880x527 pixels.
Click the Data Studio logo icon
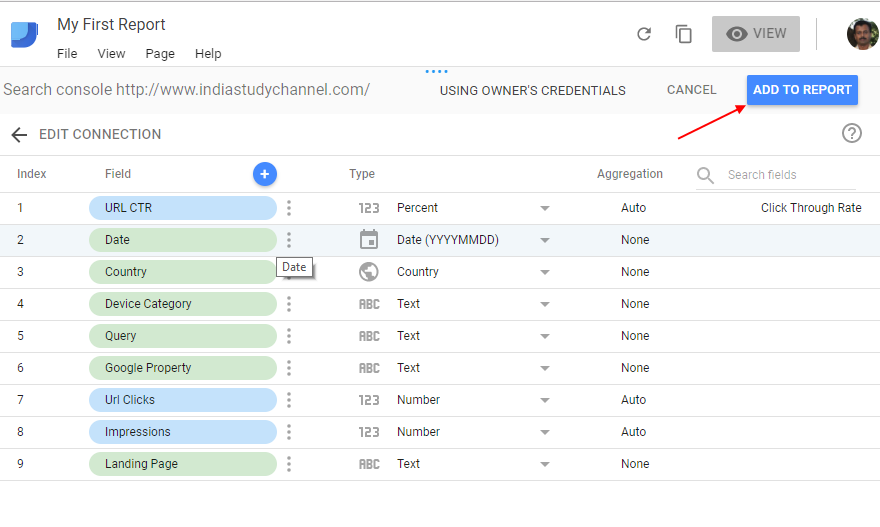[24, 34]
